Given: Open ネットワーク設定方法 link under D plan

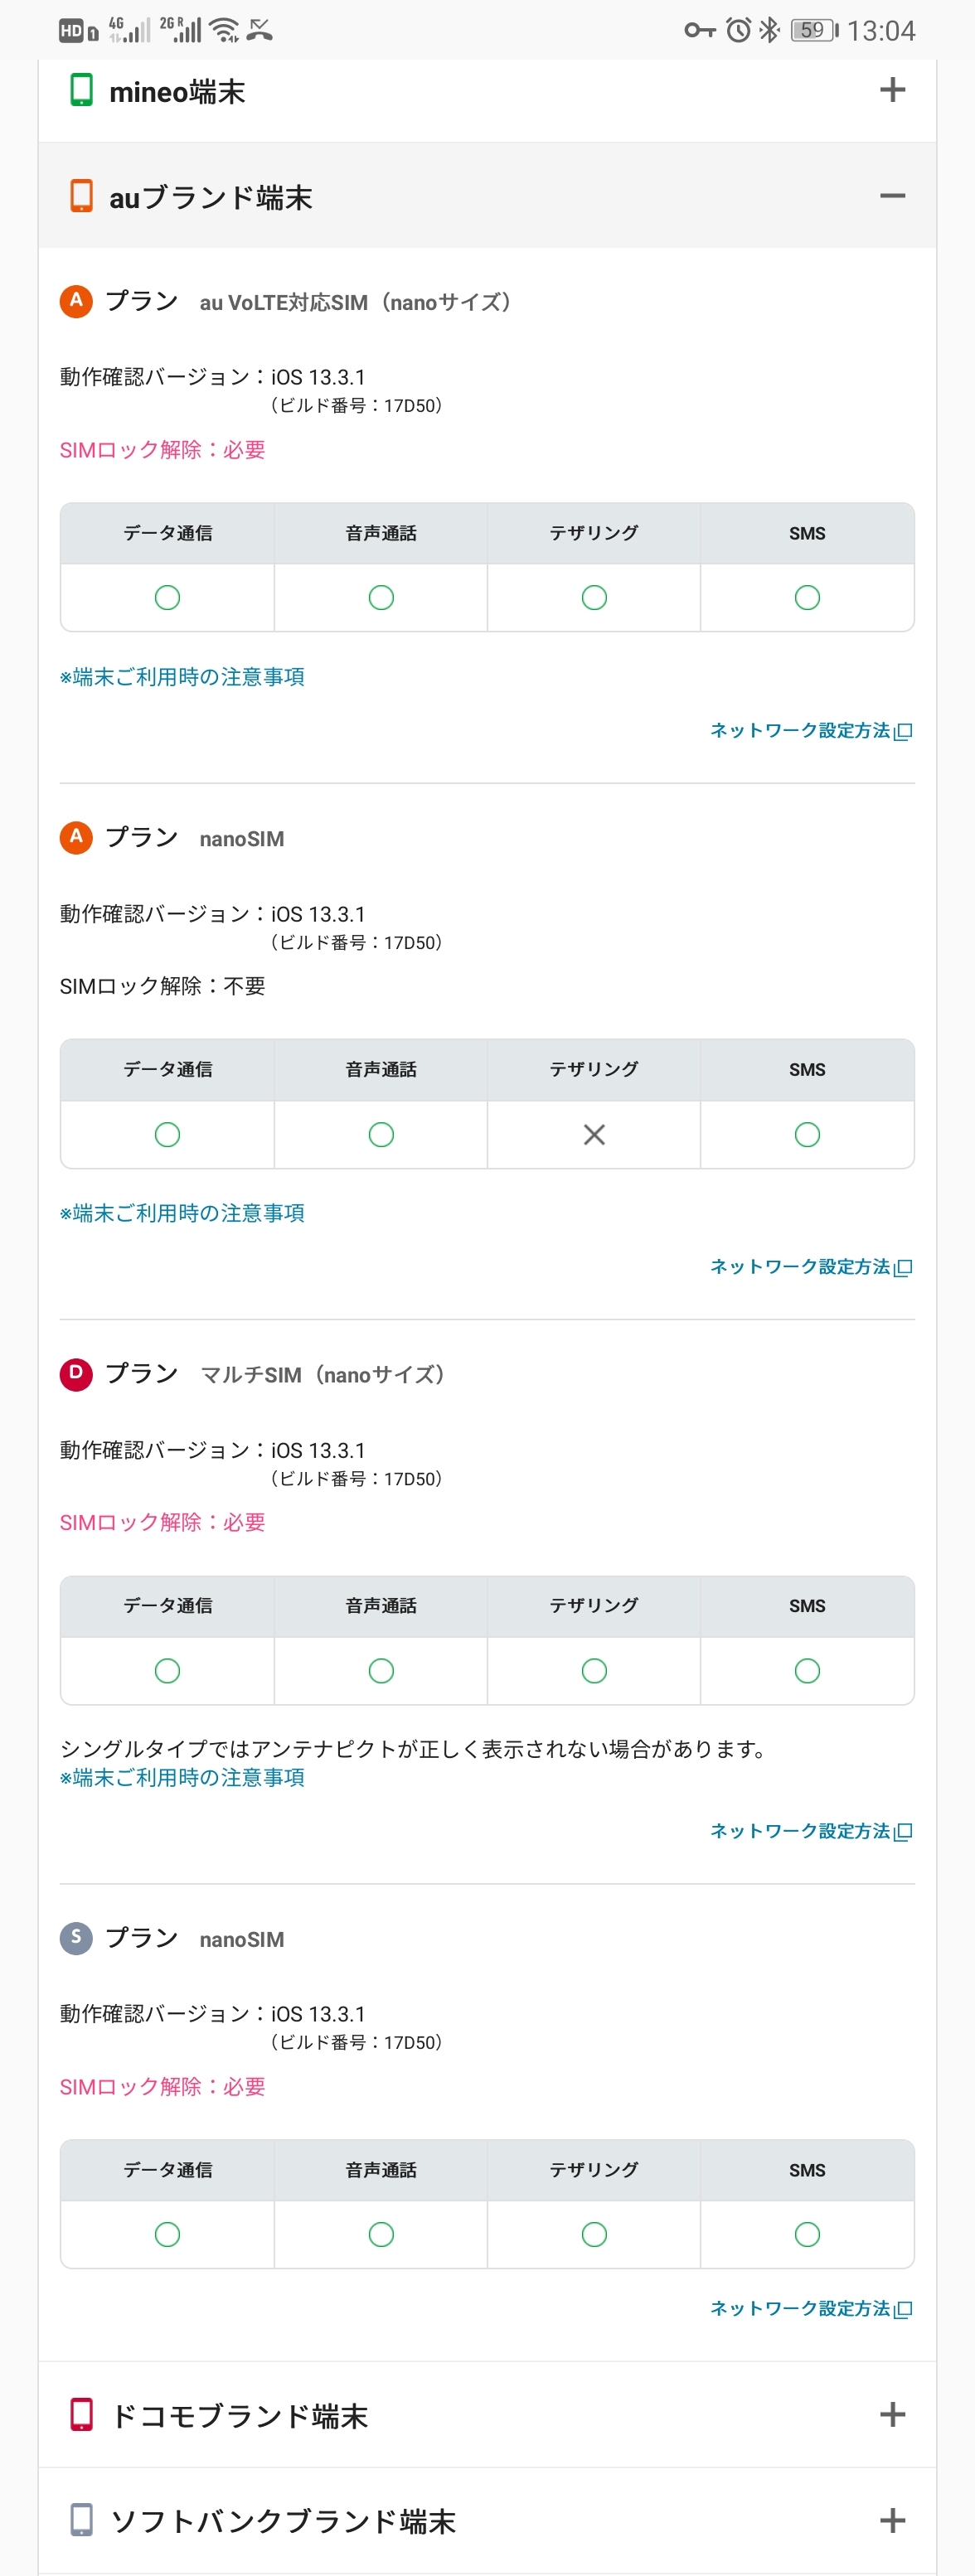Looking at the screenshot, I should pos(810,1831).
